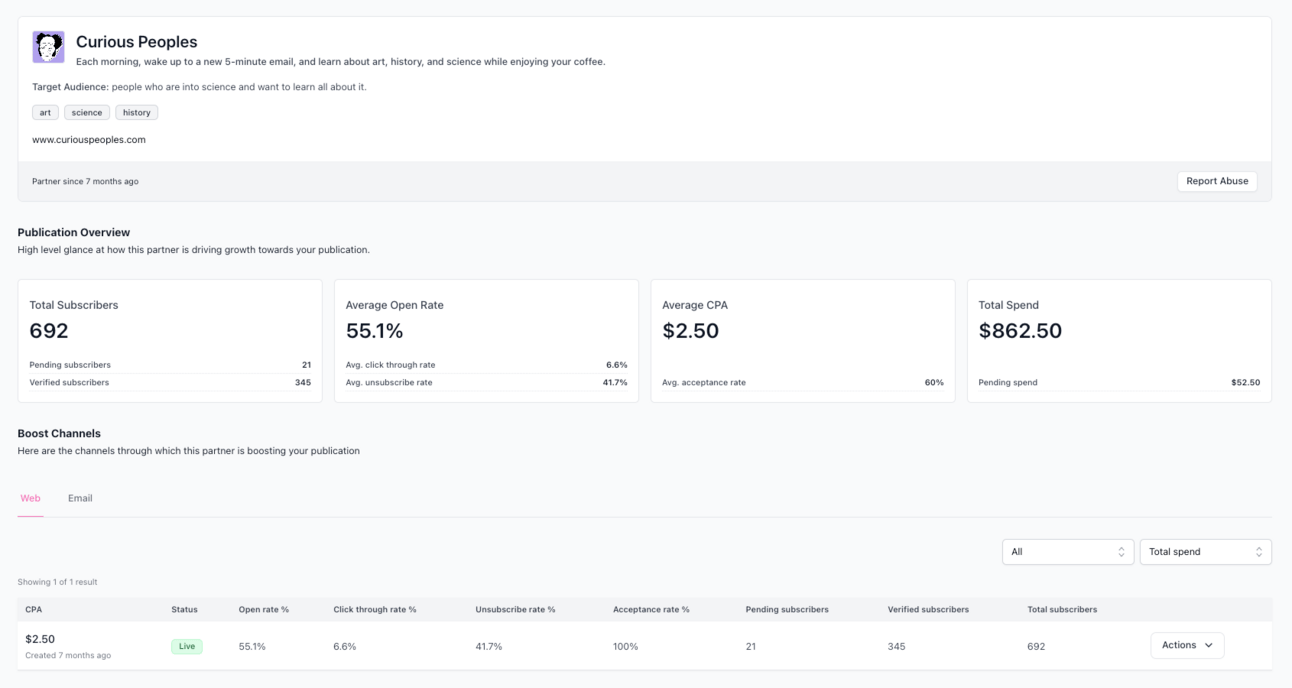Click the Average CPA card
Screen dimensions: 1292x688
coord(803,341)
